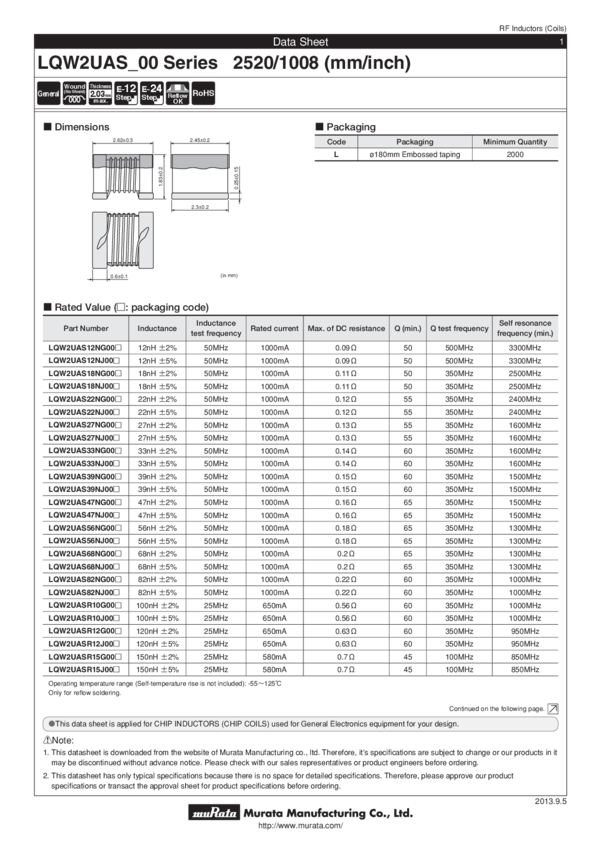Viewport: 601px width, 850px height.
Task: Click the Rated current column header
Action: 274,329
